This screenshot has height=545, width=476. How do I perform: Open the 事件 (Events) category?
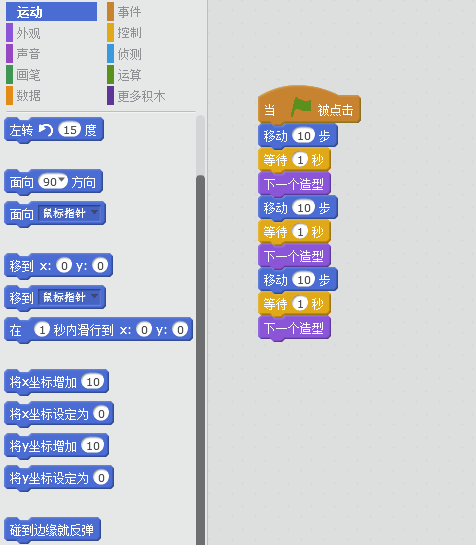pyautogui.click(x=124, y=12)
